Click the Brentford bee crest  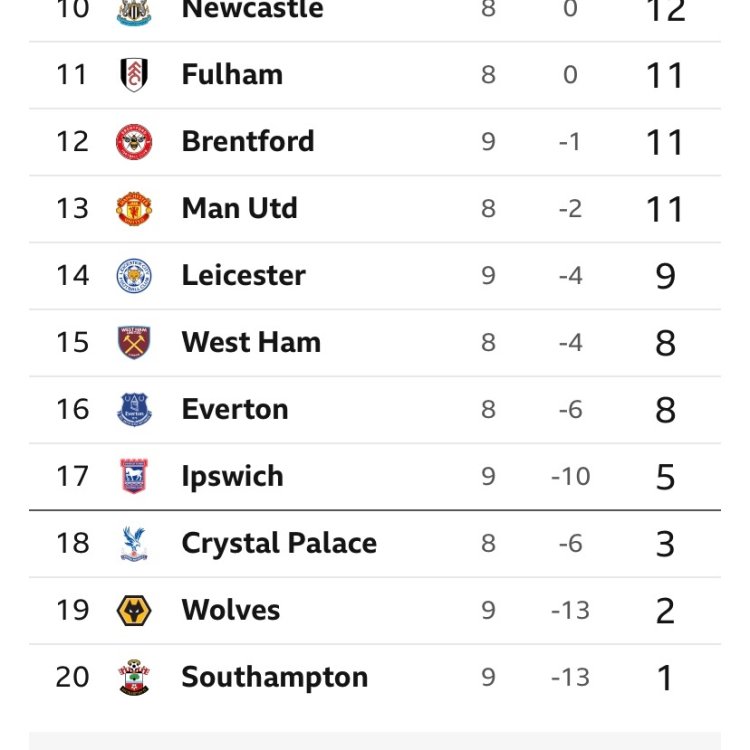coord(134,142)
